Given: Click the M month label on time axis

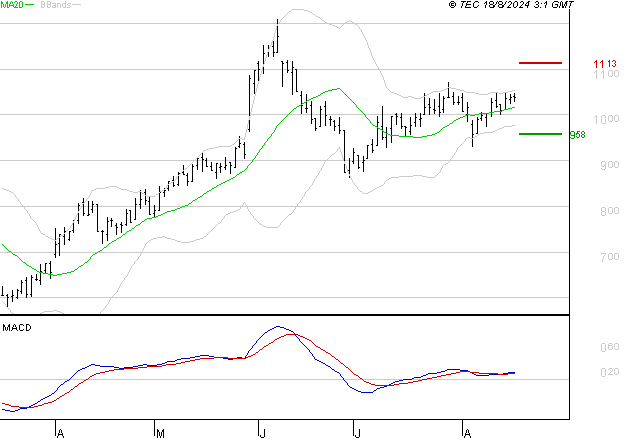Looking at the screenshot, I should (x=160, y=434).
